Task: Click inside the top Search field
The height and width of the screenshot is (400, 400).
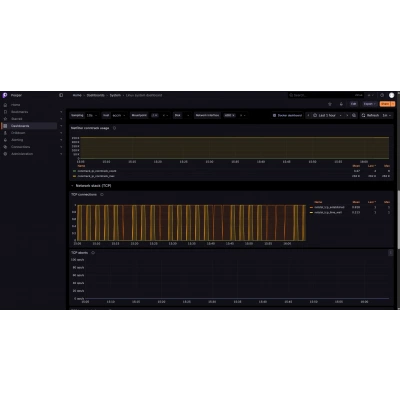Action: 320,95
